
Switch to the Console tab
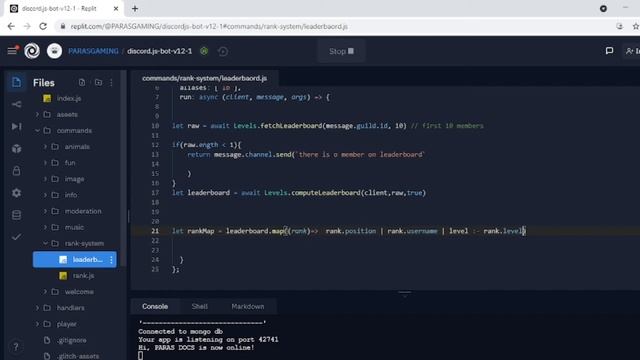coord(155,307)
